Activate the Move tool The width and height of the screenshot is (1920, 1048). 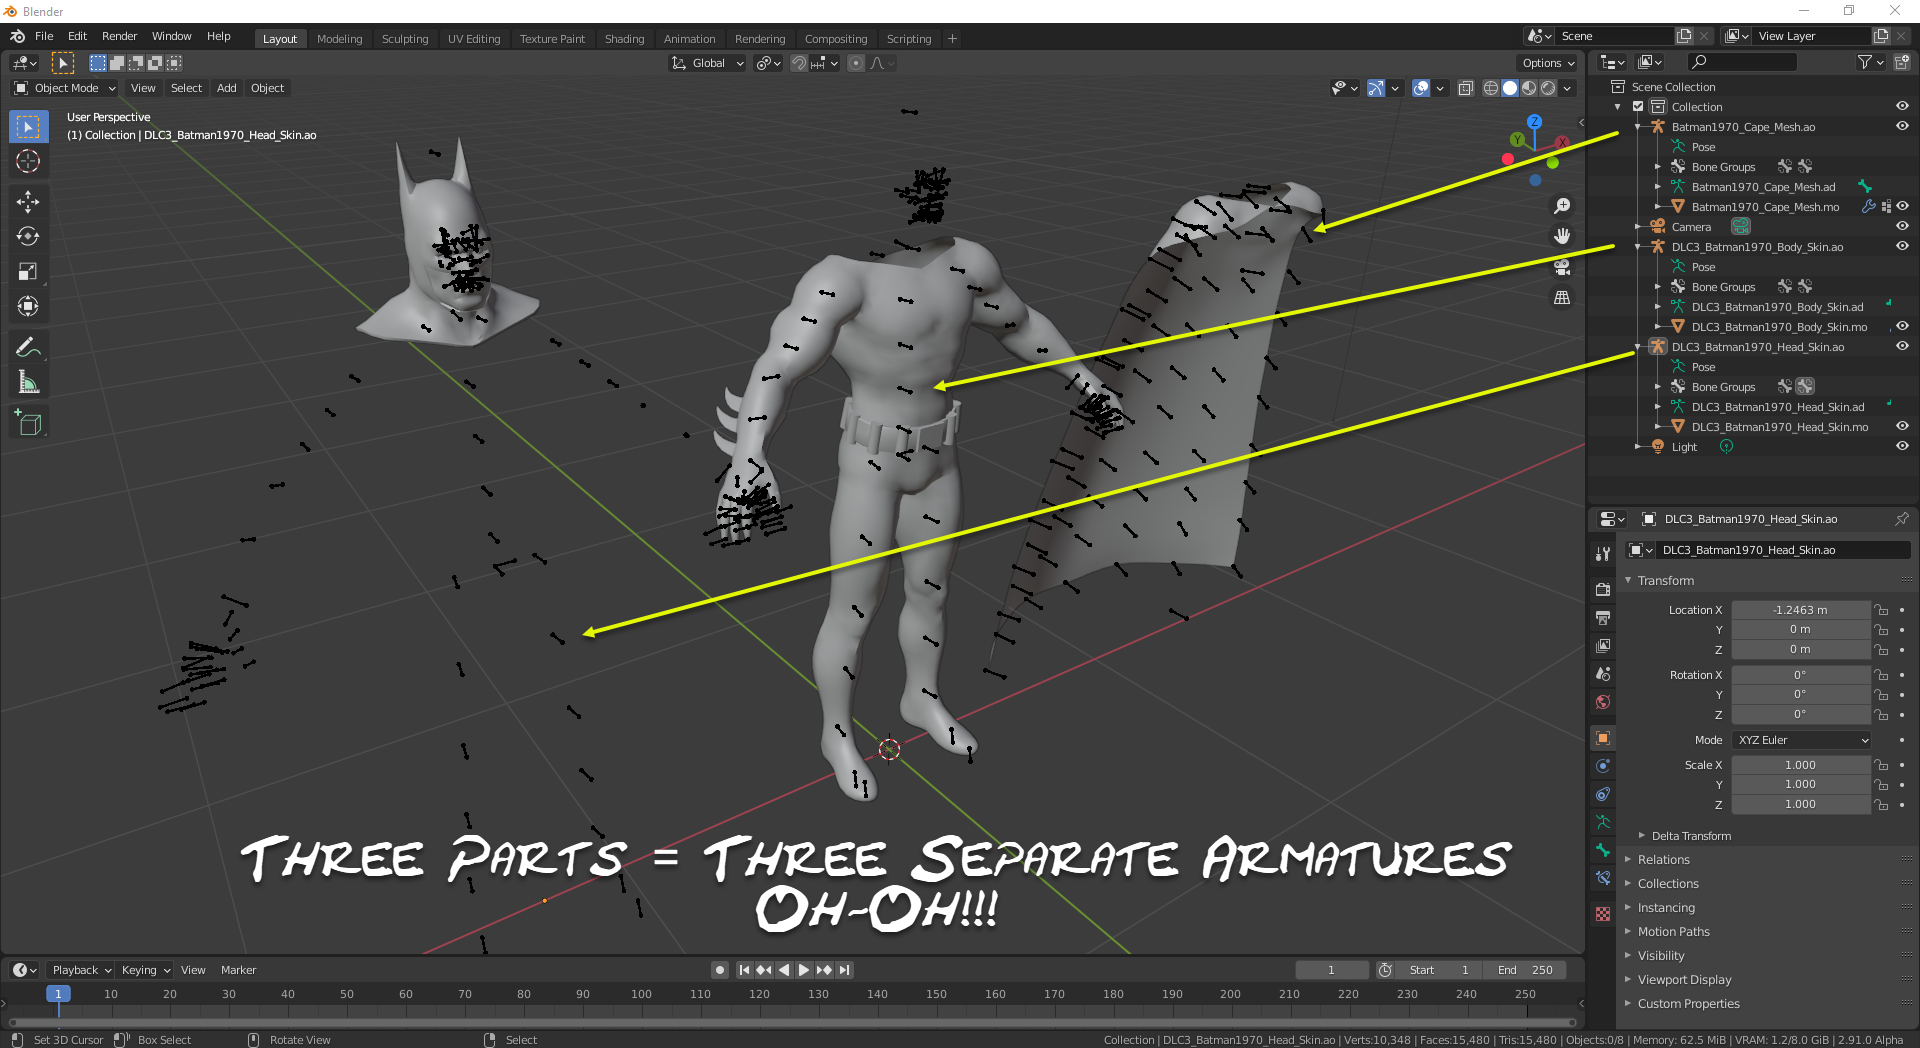pos(28,202)
